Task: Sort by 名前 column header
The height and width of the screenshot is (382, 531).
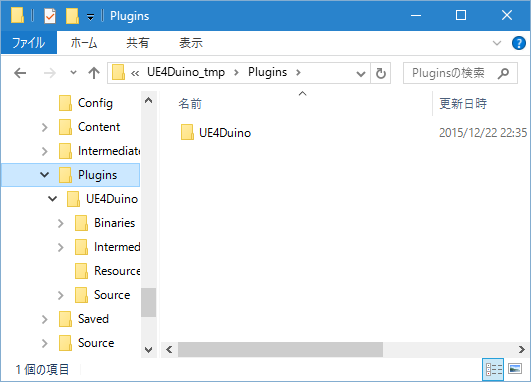Action: pos(191,104)
